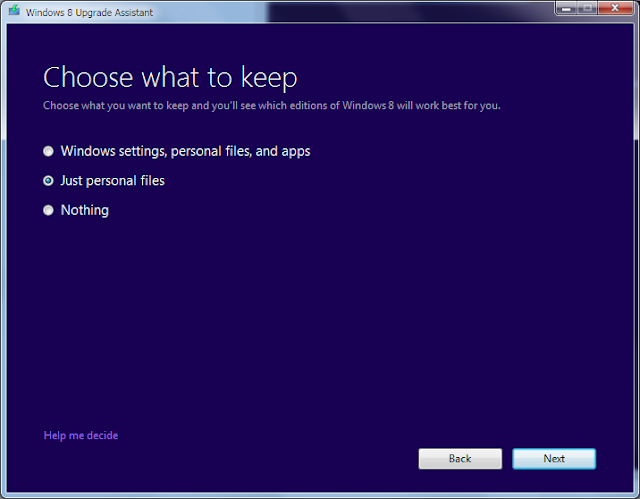
Task: Click the "Windows 8 Upgrade Assistant" title text
Action: coord(89,13)
